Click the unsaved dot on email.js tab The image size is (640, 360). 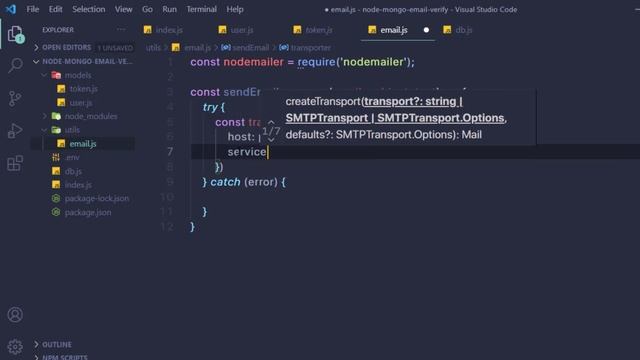[x=426, y=30]
